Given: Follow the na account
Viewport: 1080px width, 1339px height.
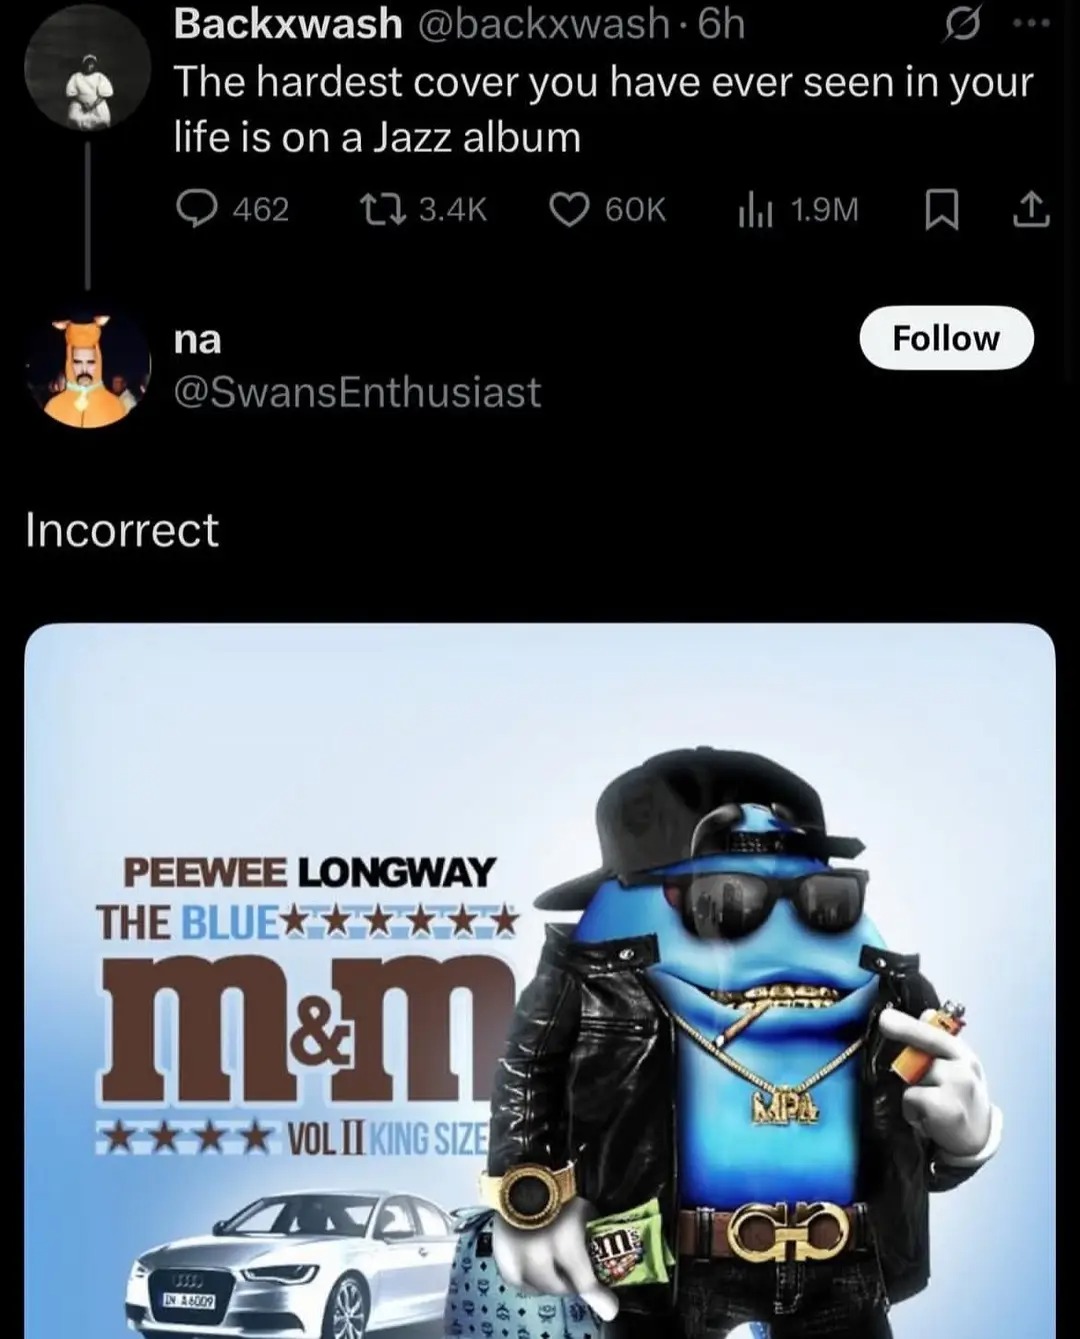Looking at the screenshot, I should pyautogui.click(x=946, y=338).
